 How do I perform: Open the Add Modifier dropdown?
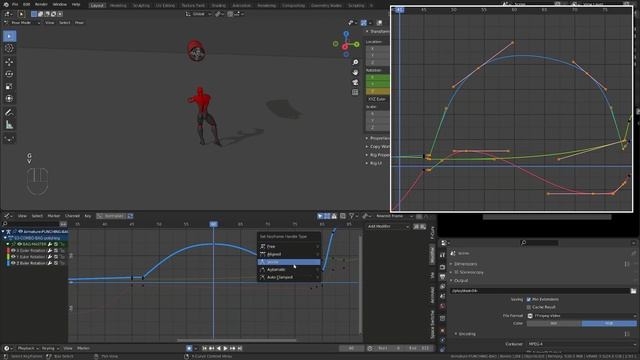coord(388,226)
